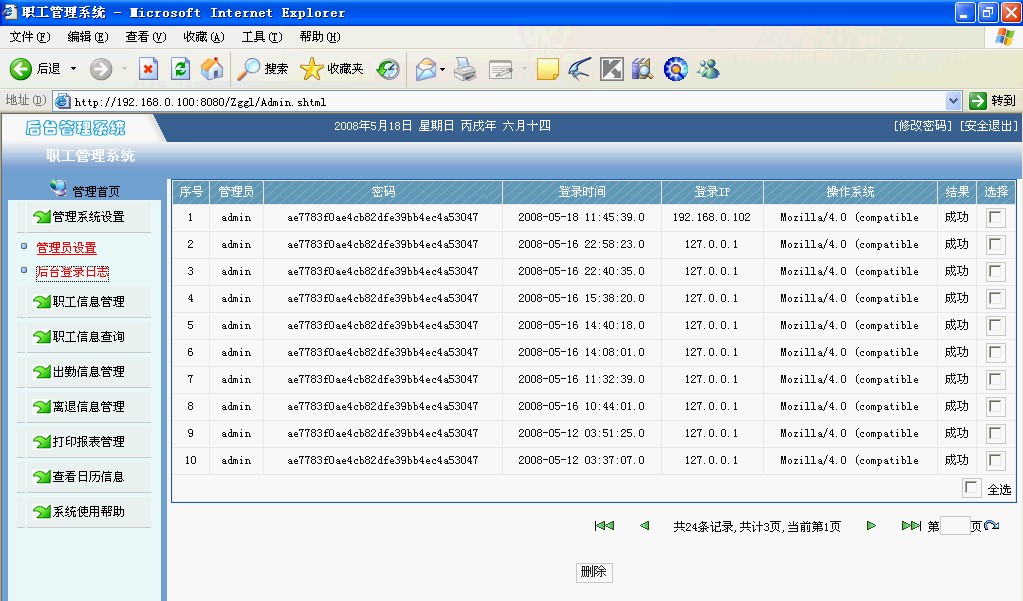Open the 工具(T) menu
This screenshot has height=601, width=1023.
(262, 37)
